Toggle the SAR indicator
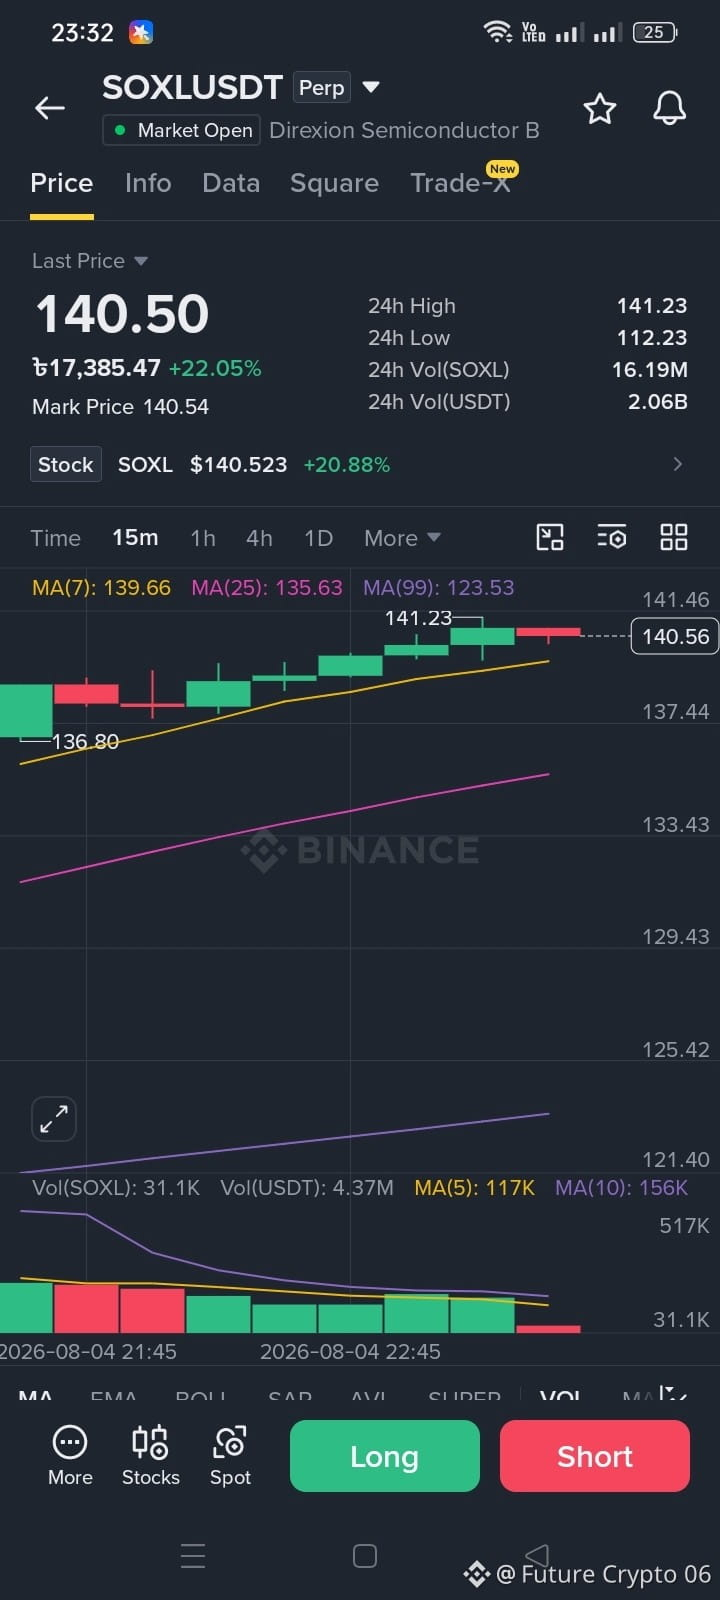The height and width of the screenshot is (1600, 720). pos(290,1395)
